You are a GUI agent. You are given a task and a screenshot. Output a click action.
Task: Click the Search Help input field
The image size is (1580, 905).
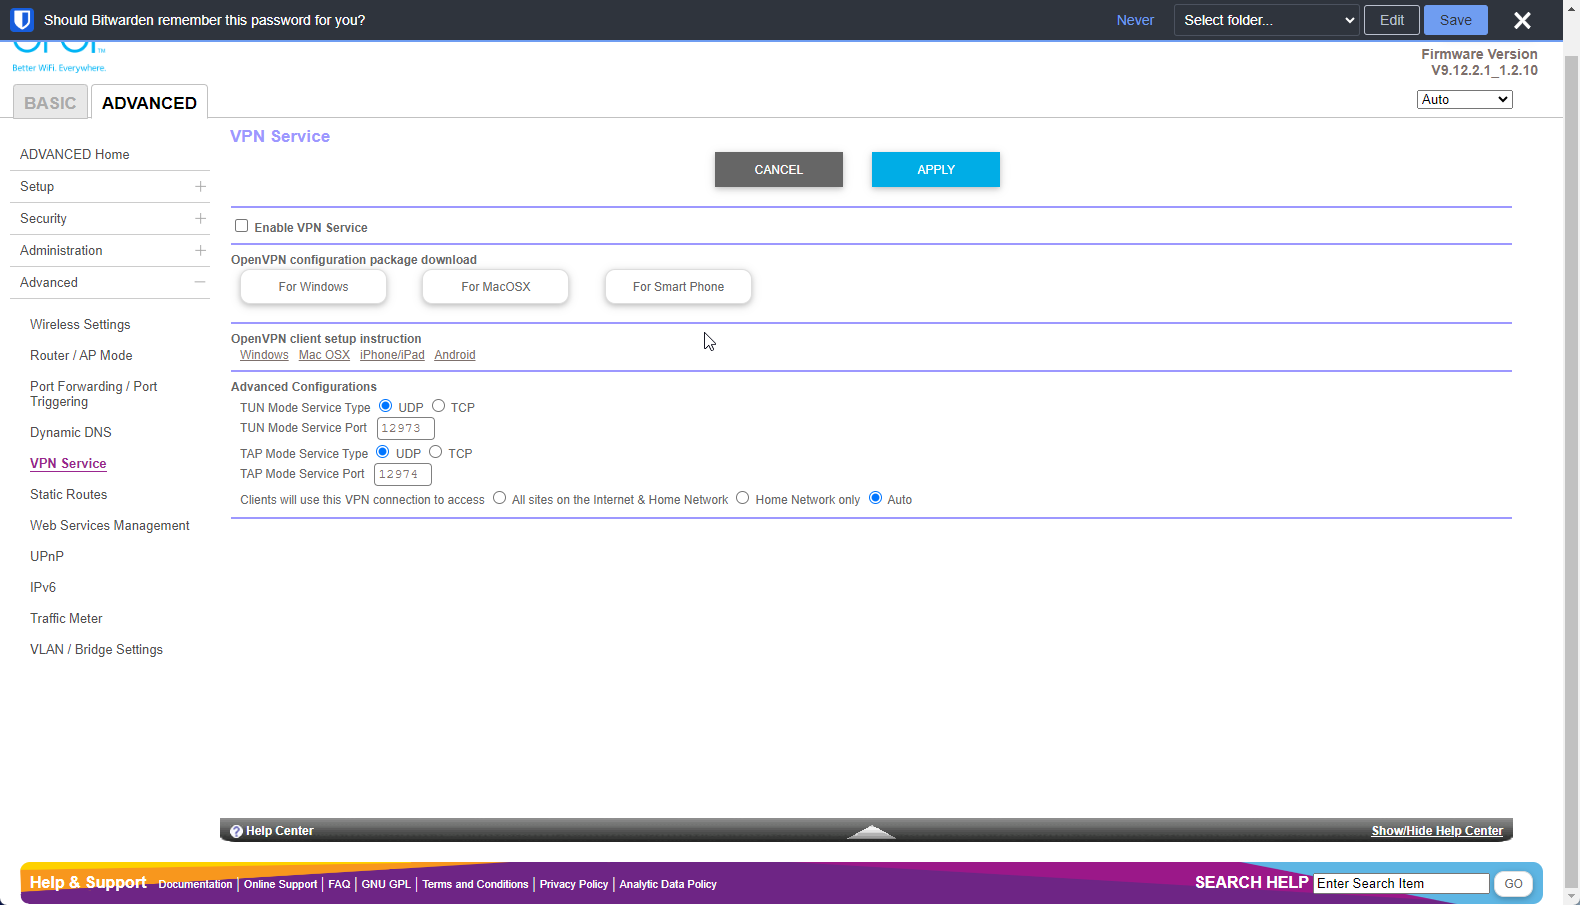(1400, 884)
